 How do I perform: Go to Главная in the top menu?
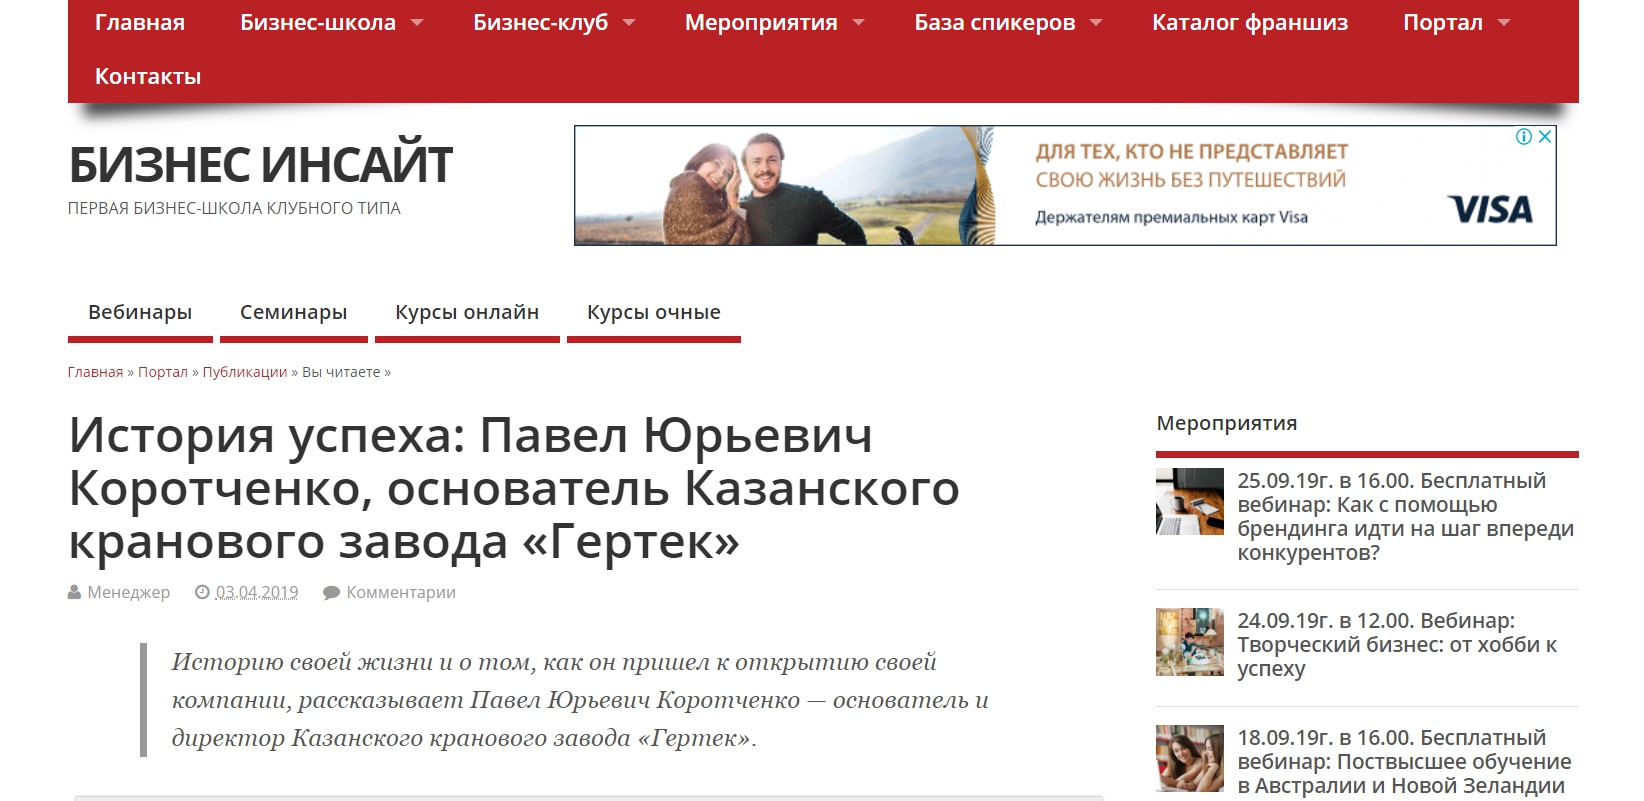point(140,23)
